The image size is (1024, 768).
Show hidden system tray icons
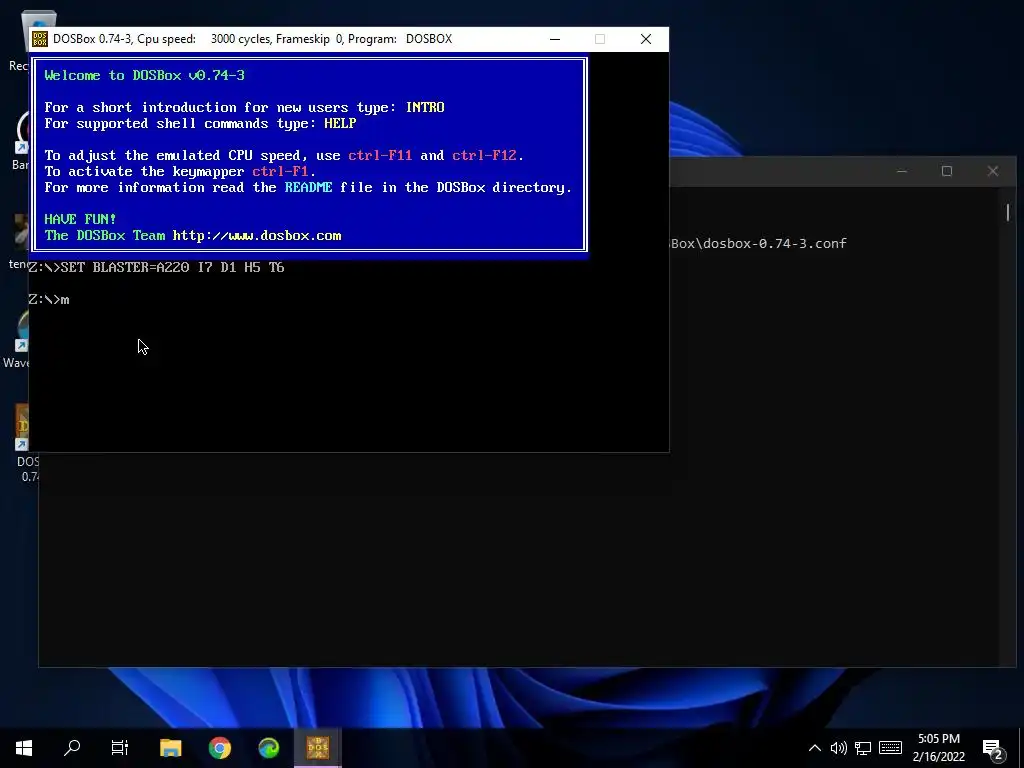(814, 748)
